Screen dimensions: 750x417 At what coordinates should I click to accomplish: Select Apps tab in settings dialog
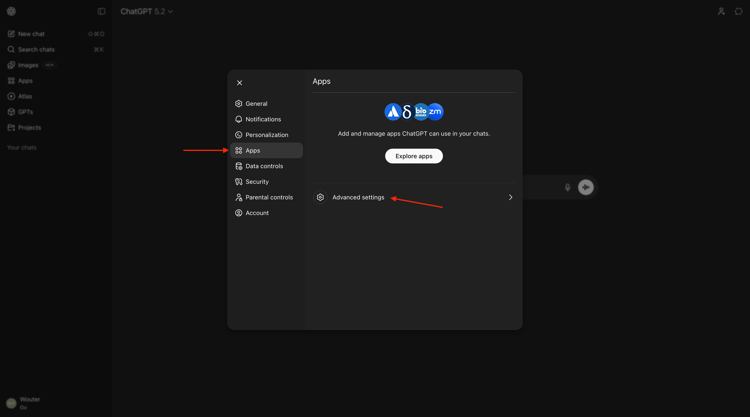tap(266, 151)
